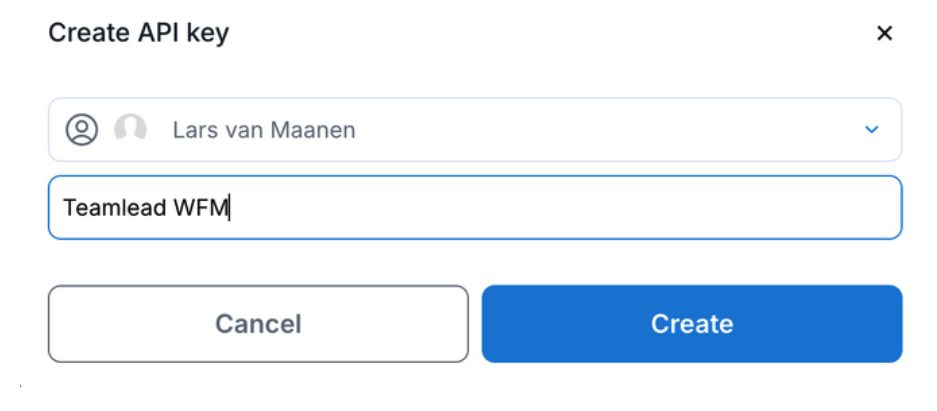Click the user circle icon
The width and height of the screenshot is (937, 411).
[x=82, y=129]
